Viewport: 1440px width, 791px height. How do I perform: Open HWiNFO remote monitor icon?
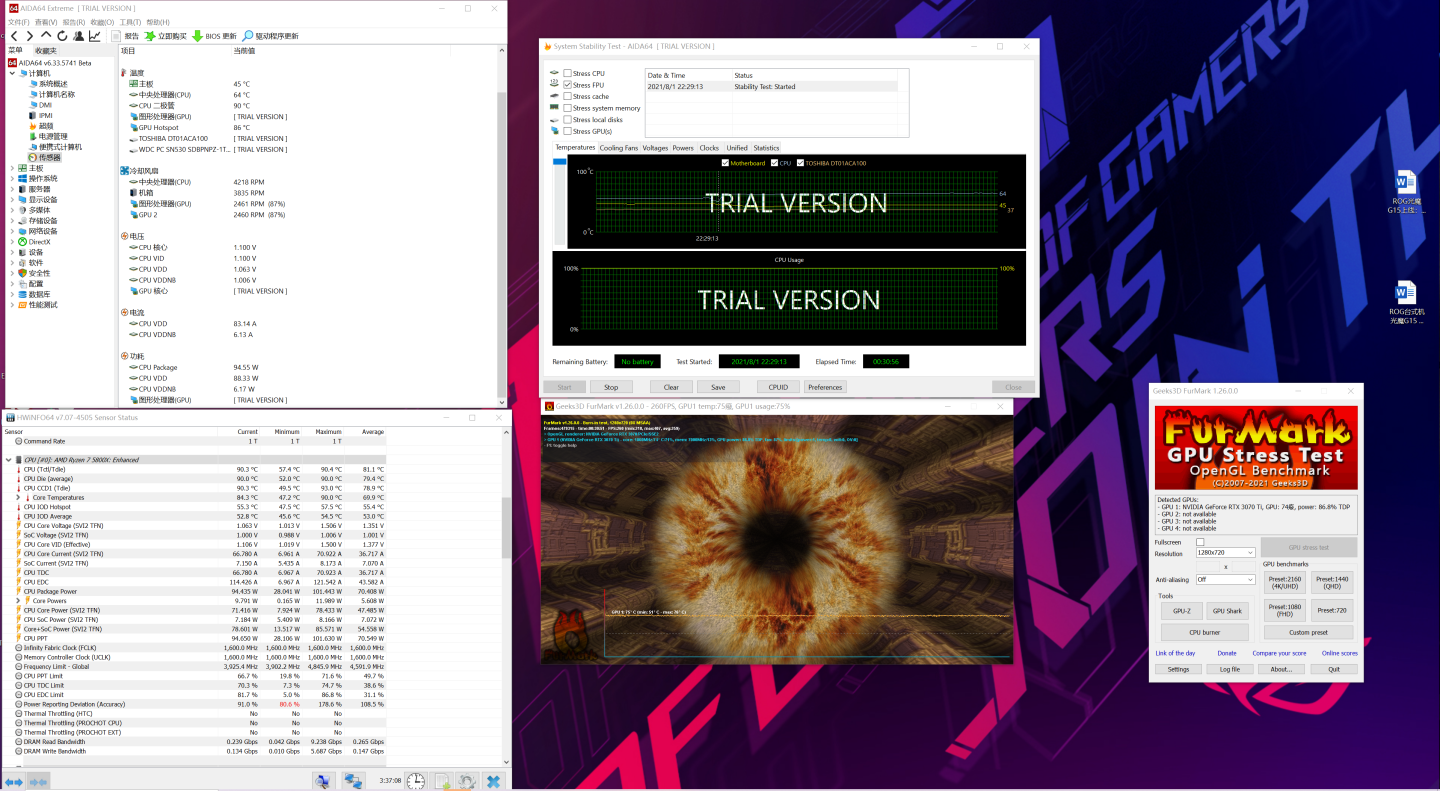point(323,781)
